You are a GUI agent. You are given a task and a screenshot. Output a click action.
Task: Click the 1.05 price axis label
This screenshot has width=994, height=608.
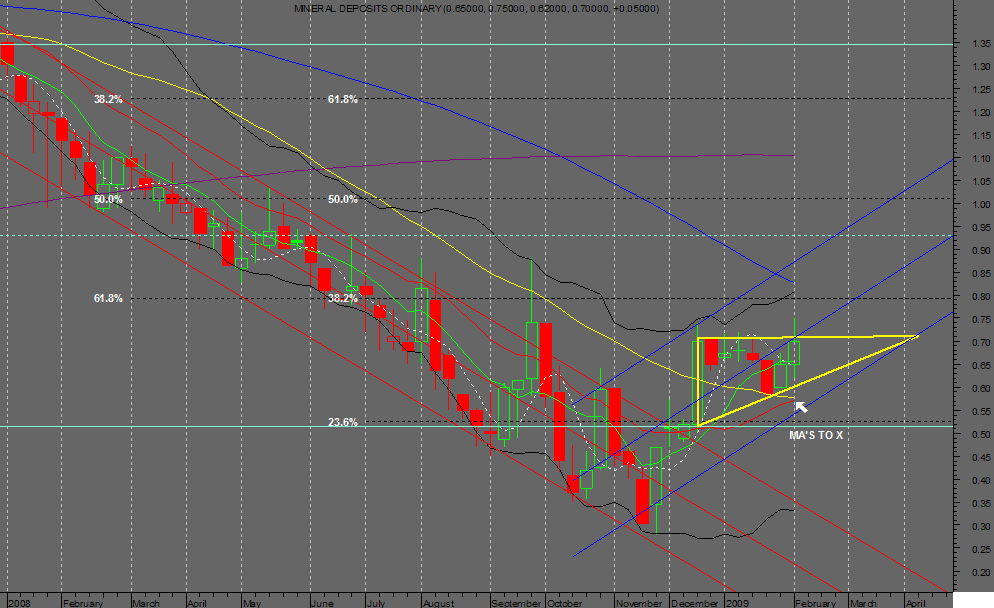tap(981, 181)
